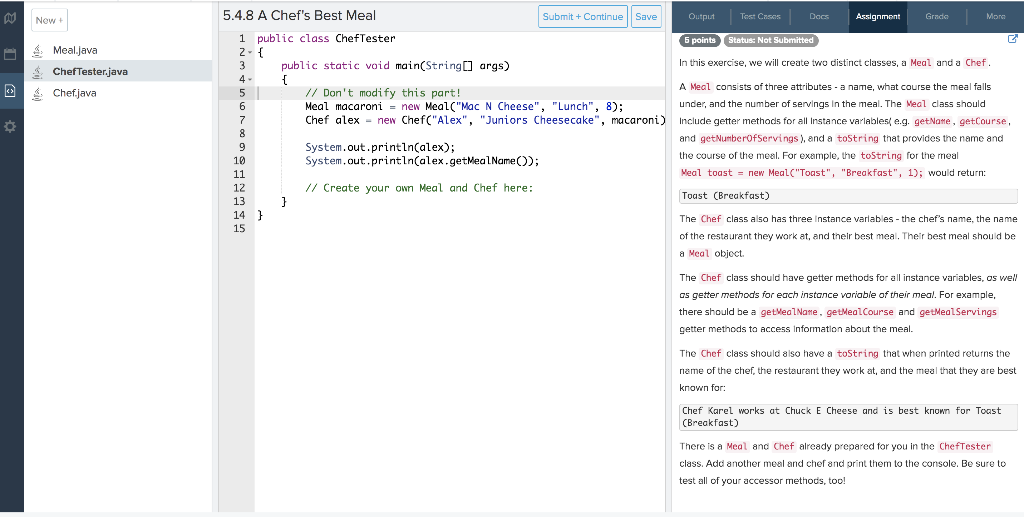Click line number 5 in gutter
The height and width of the screenshot is (517, 1024).
tap(242, 93)
